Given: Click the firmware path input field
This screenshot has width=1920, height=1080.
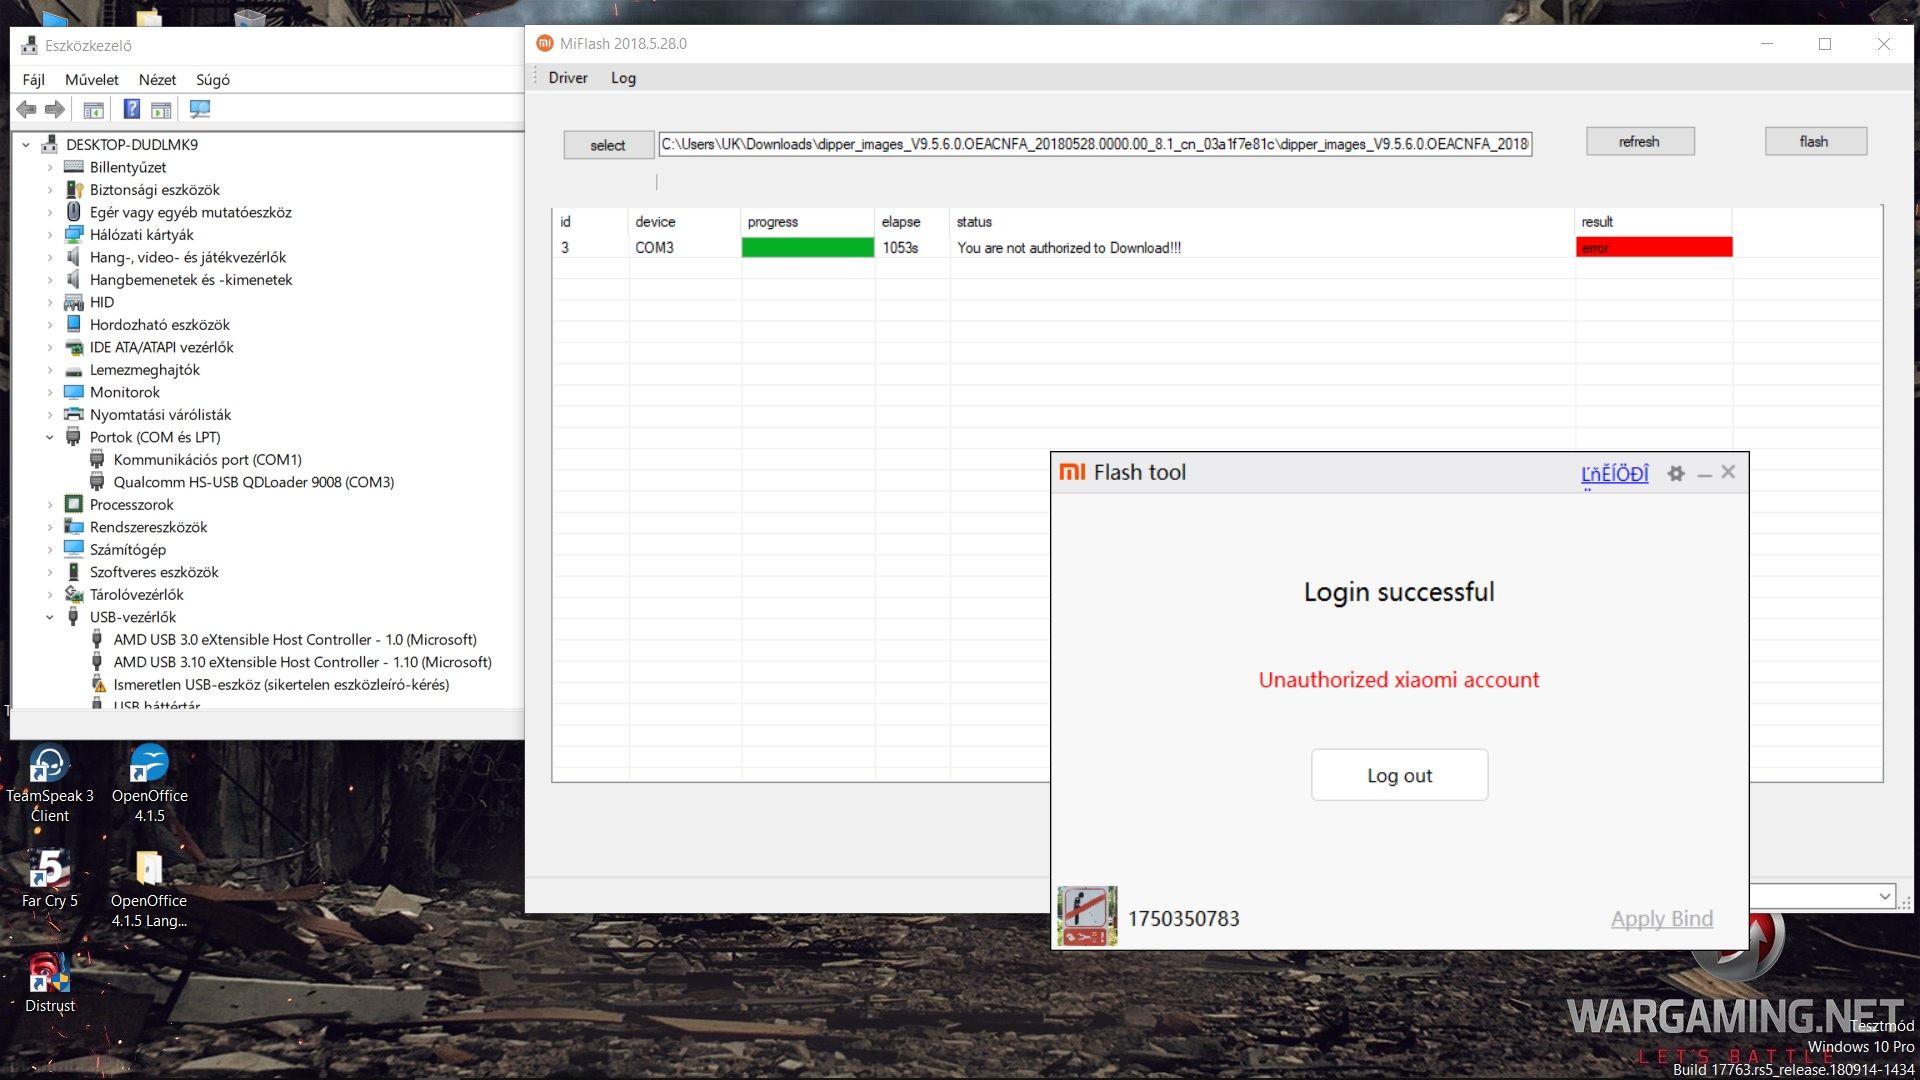Looking at the screenshot, I should [1094, 144].
